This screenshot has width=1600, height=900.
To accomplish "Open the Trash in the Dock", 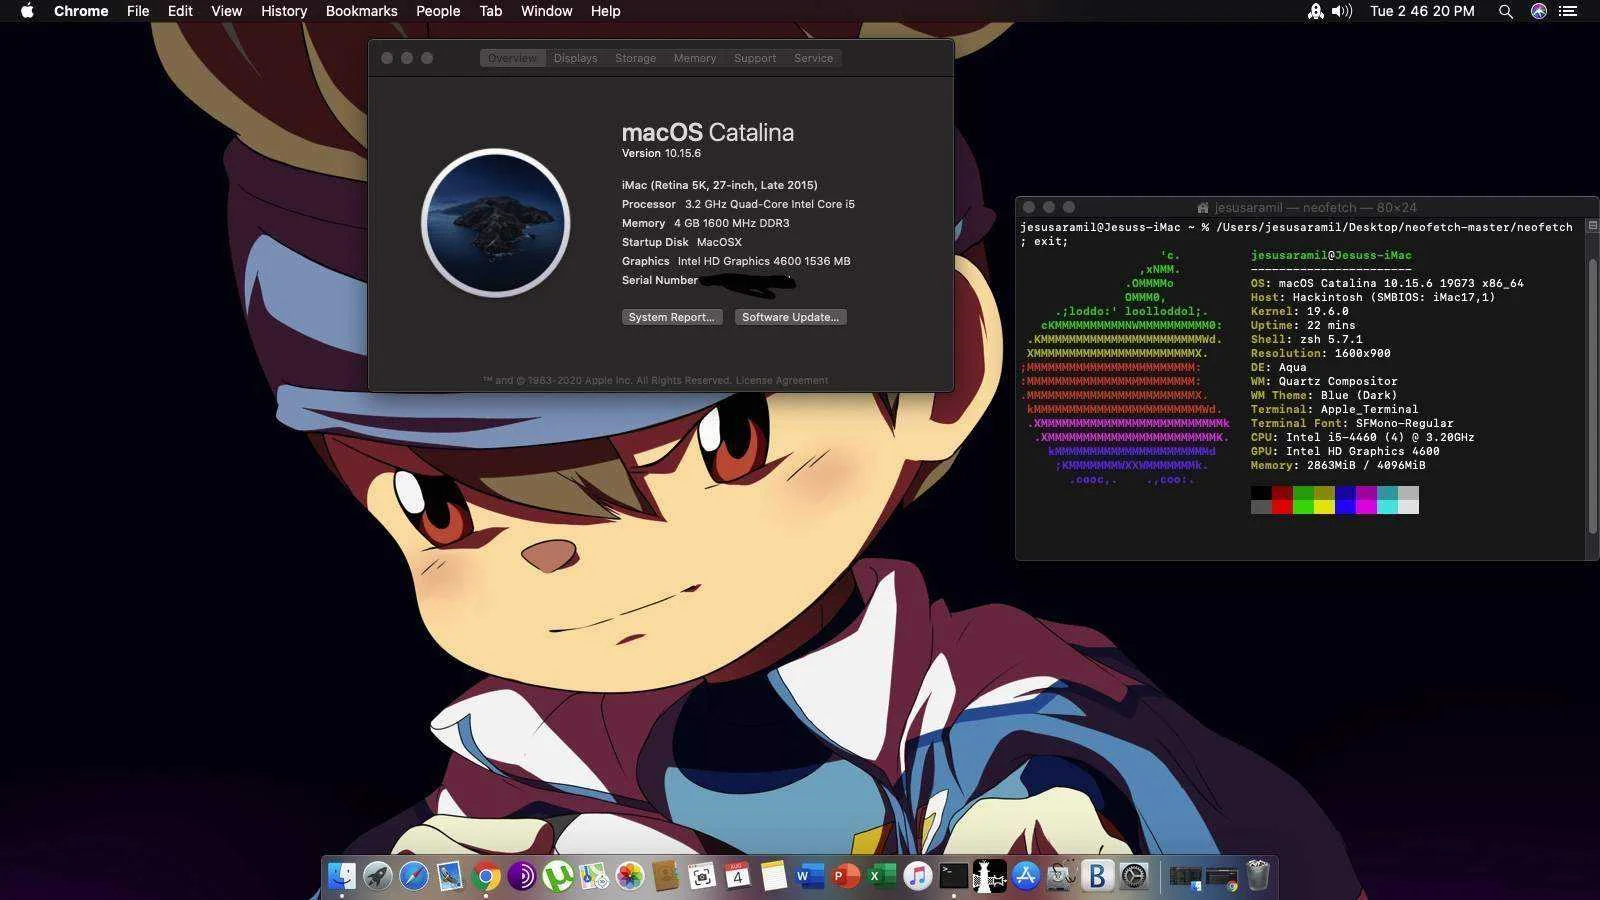I will click(1258, 876).
